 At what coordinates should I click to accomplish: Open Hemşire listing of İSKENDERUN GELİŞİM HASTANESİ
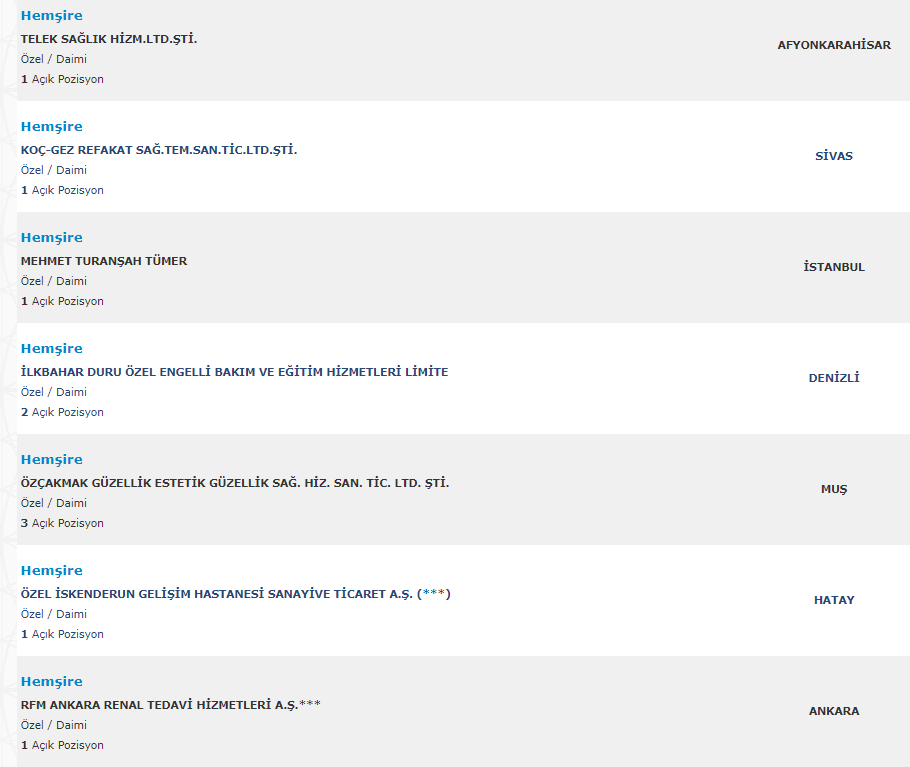tap(51, 571)
